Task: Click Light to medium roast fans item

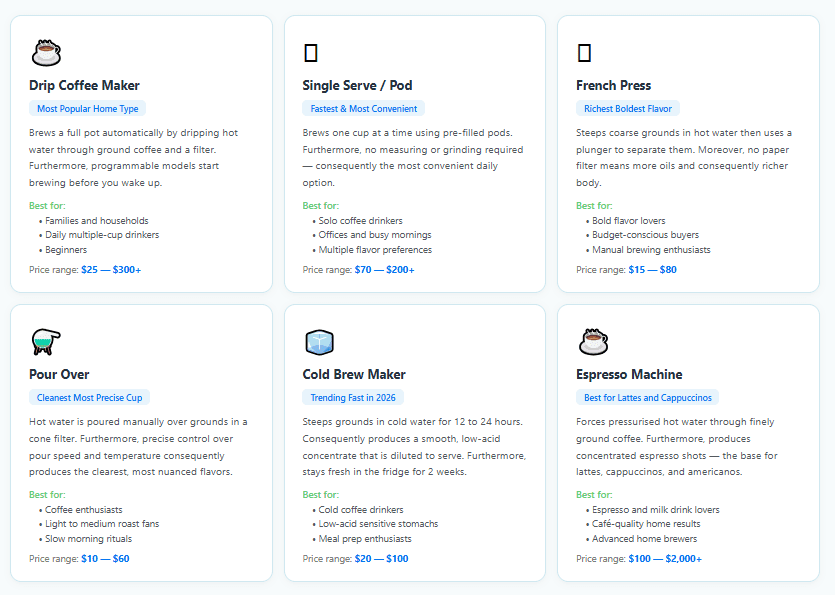Action: tap(102, 524)
